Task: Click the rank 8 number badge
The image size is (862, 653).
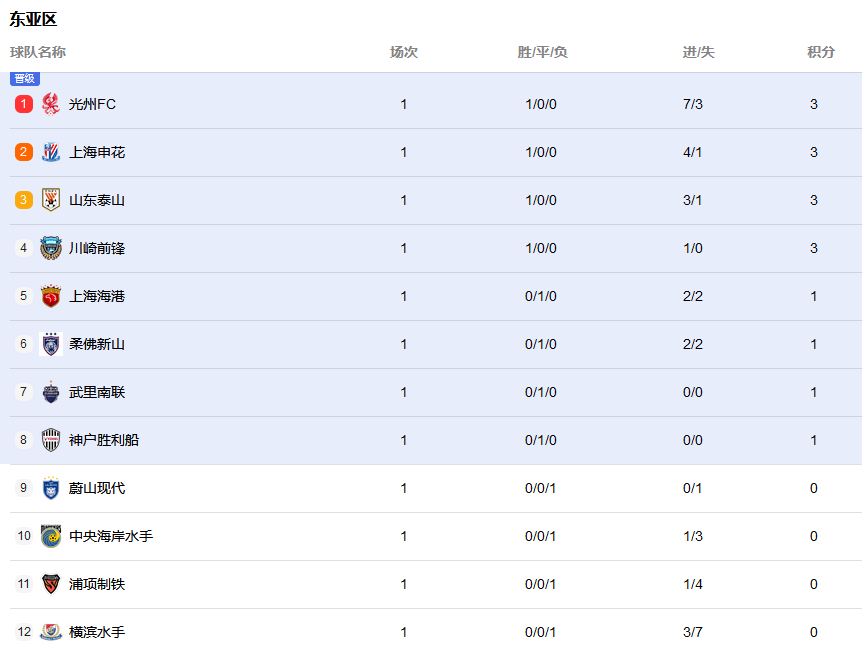Action: (x=24, y=440)
